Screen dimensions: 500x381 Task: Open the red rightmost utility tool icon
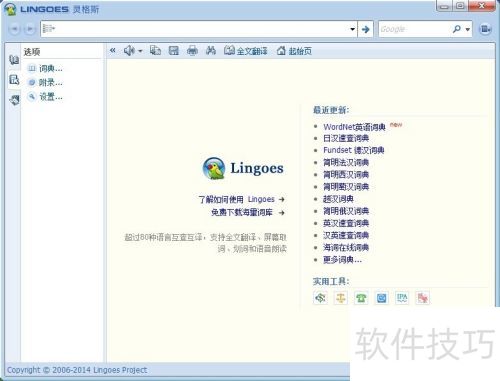[423, 298]
